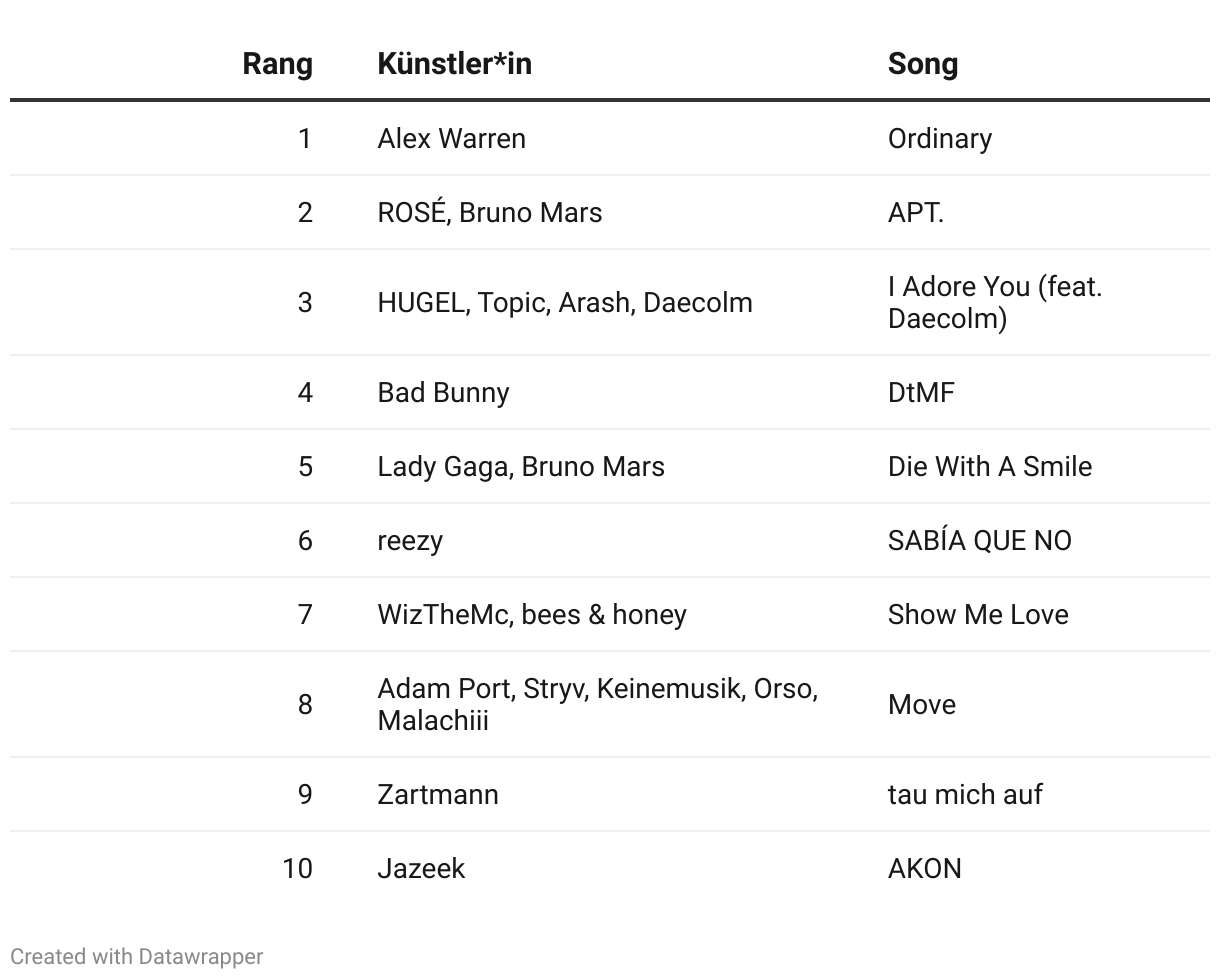Click the APT. song cell
1220x980 pixels.
(x=915, y=212)
